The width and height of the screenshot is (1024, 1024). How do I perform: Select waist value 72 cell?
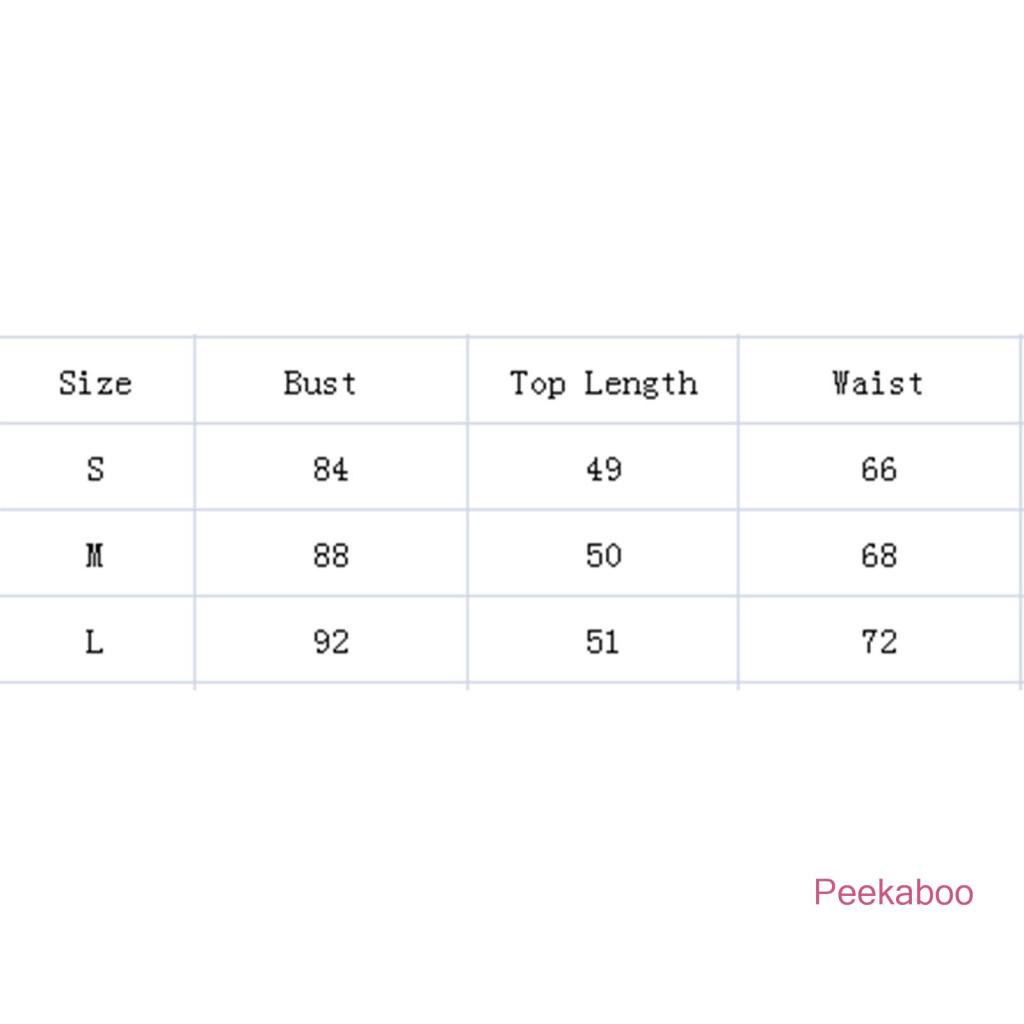[x=878, y=641]
